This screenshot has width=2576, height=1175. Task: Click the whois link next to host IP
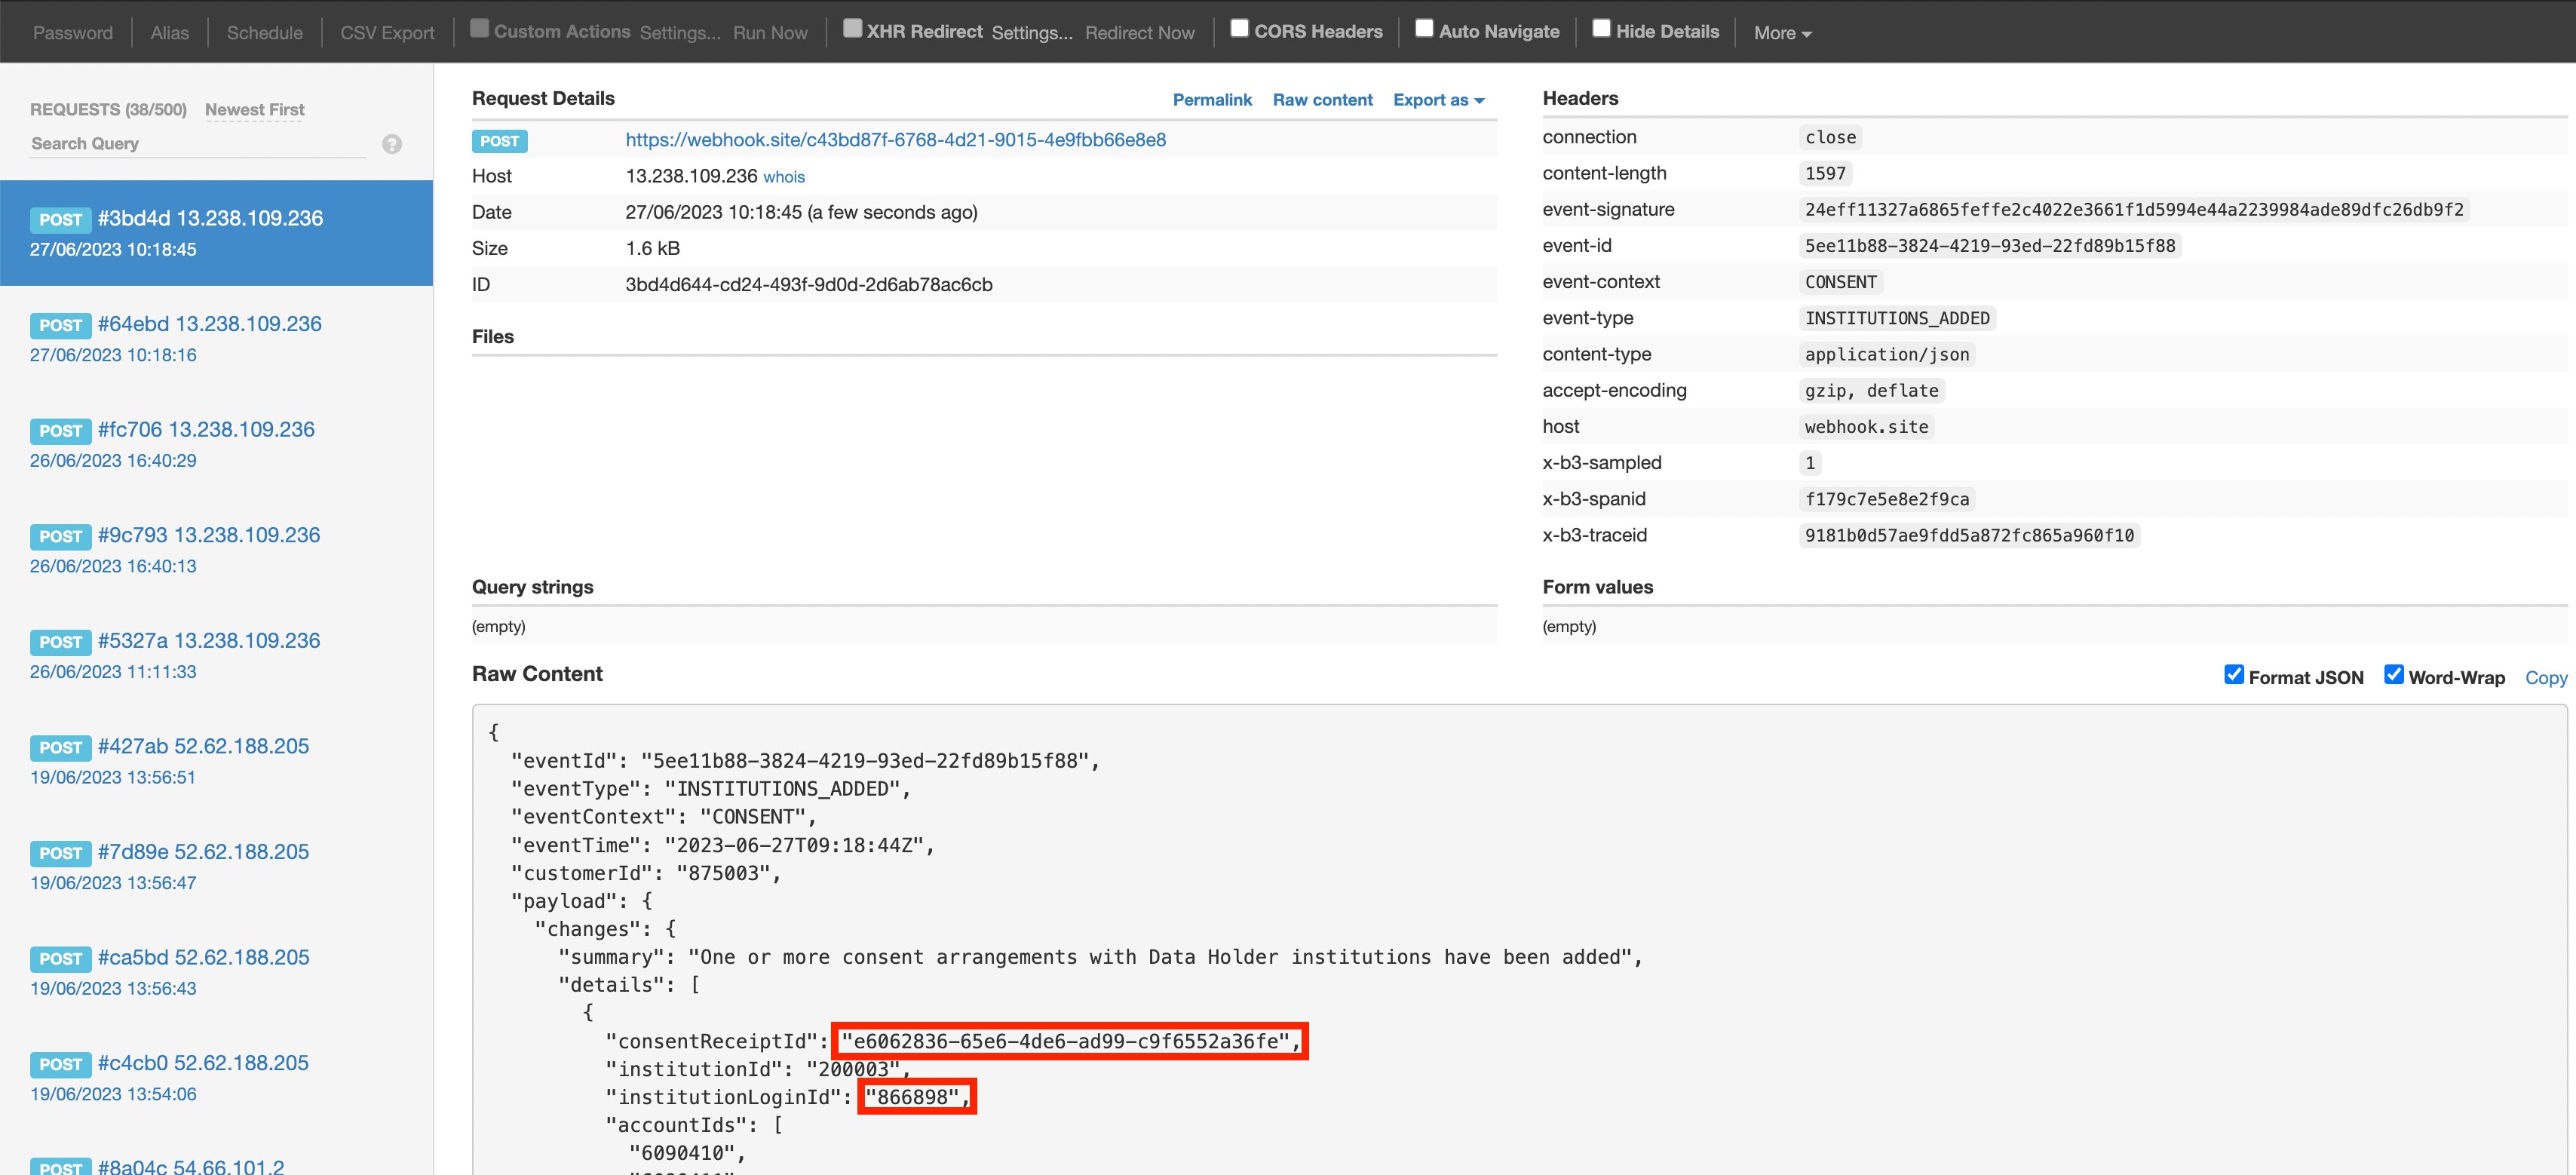[783, 177]
